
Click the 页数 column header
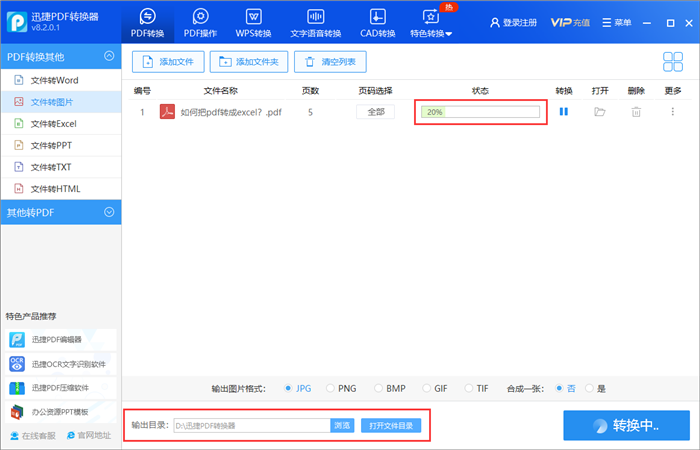point(310,91)
